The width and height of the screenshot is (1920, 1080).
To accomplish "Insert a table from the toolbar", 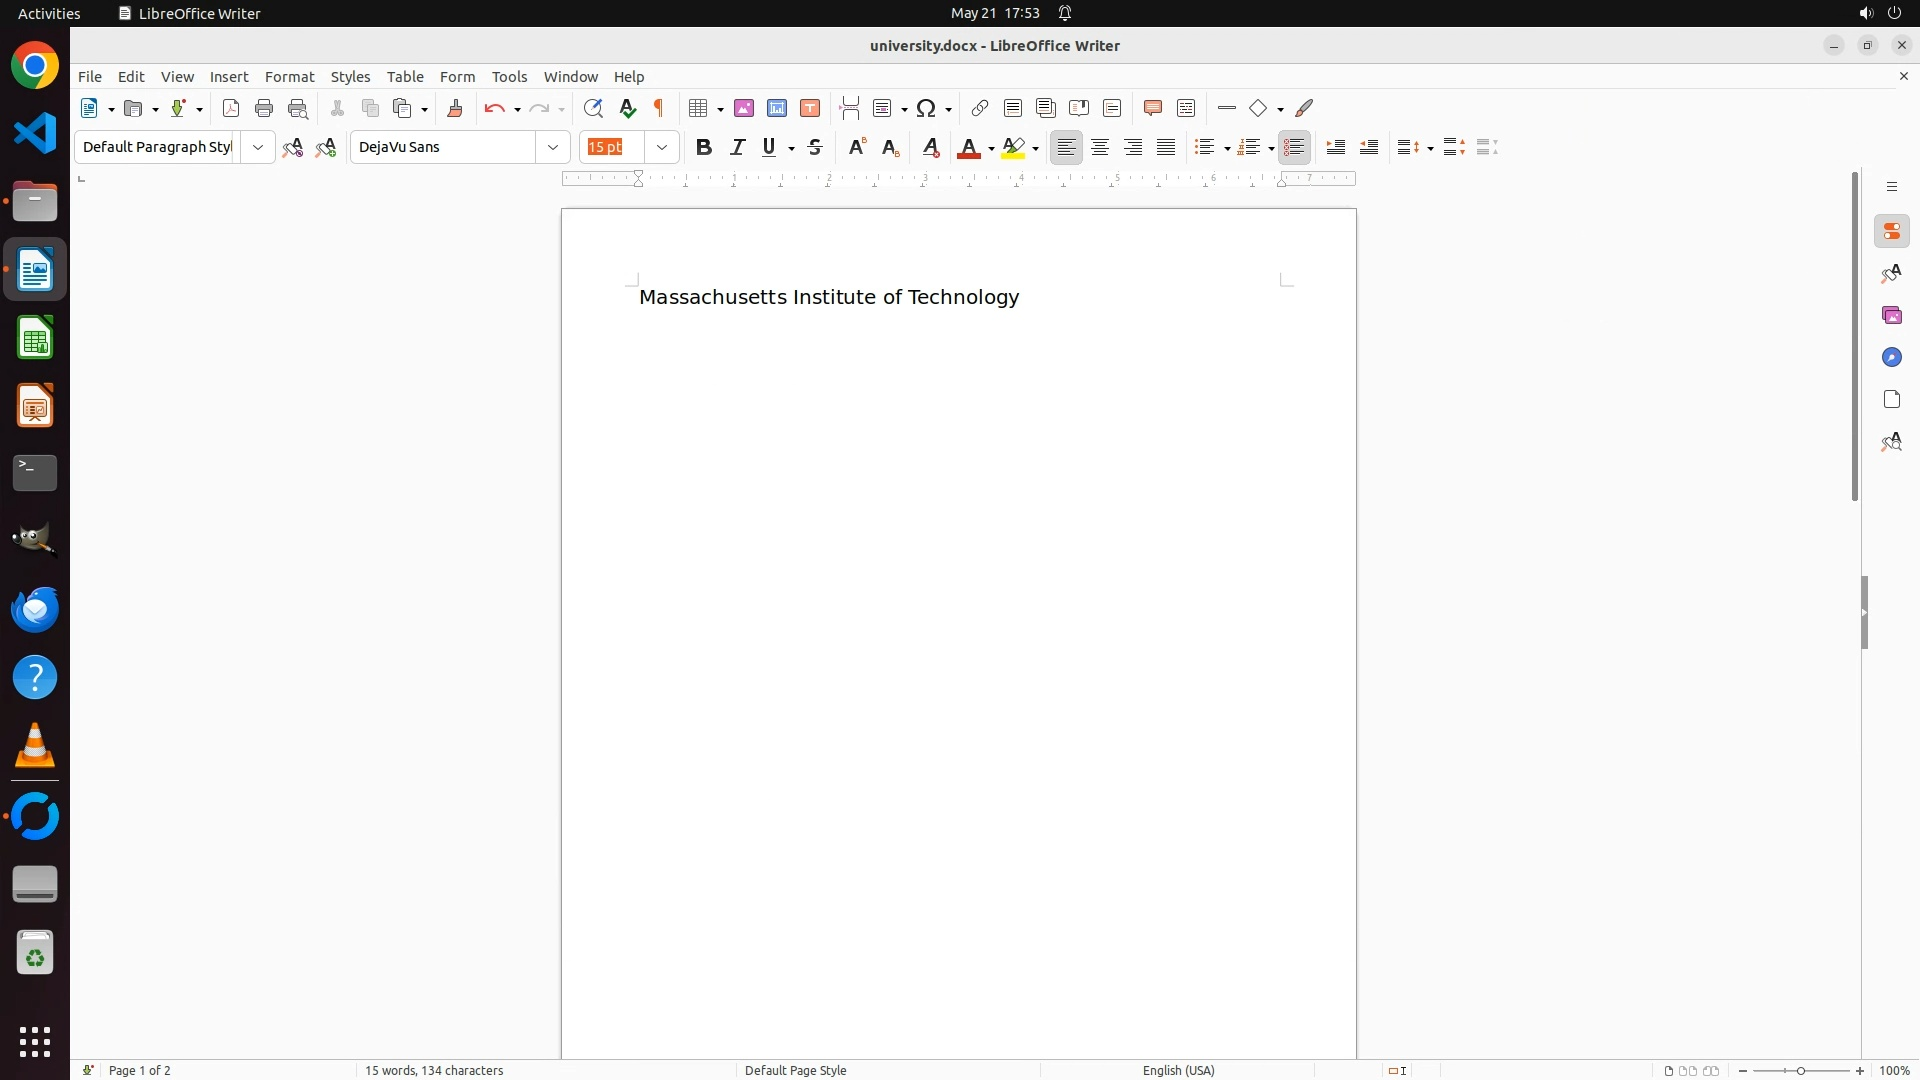I will click(x=698, y=108).
